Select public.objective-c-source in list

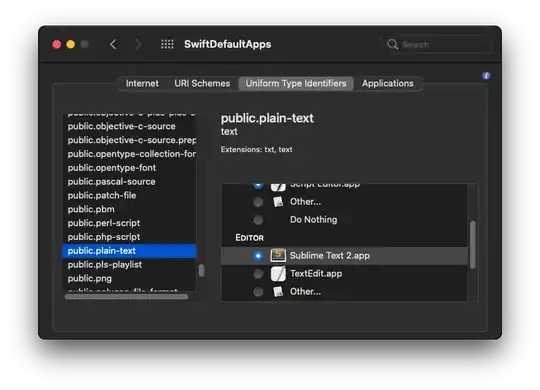coord(129,126)
